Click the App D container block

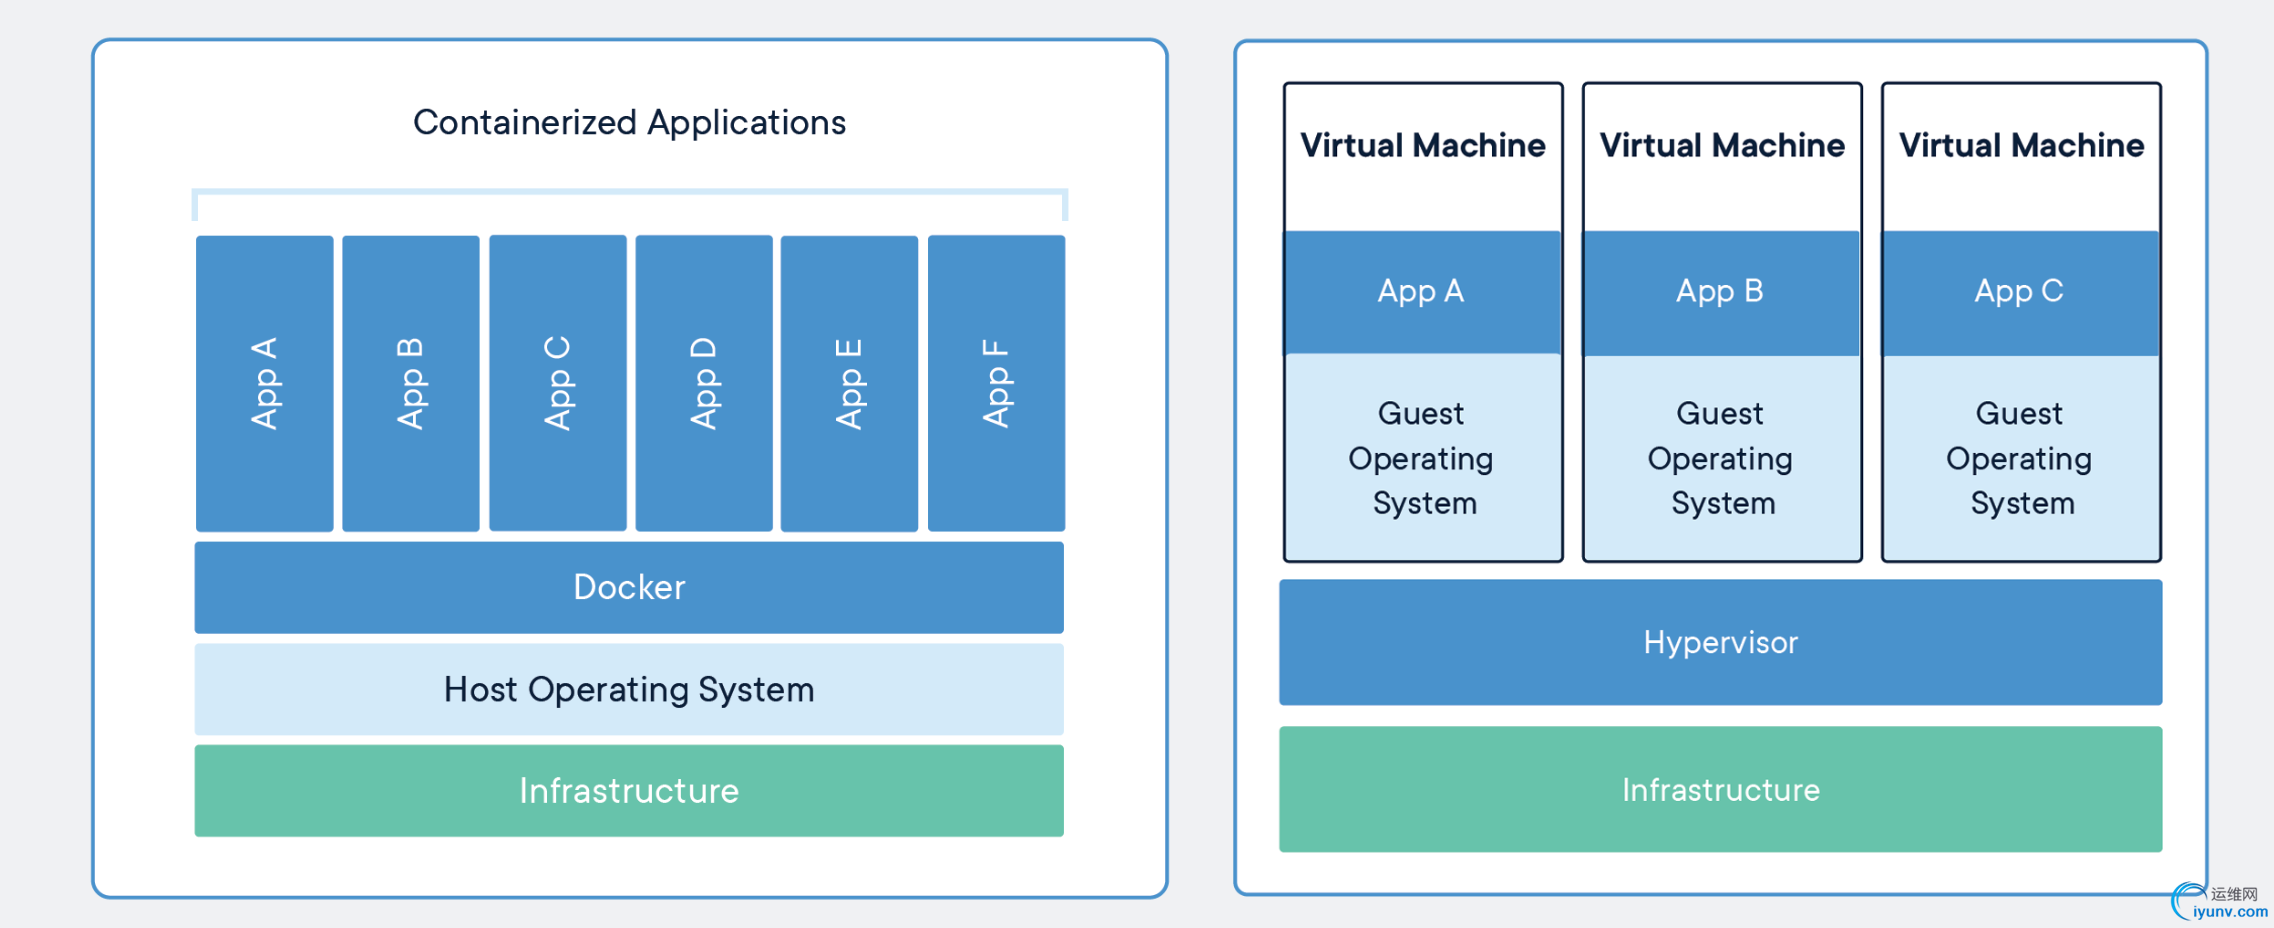pos(704,383)
